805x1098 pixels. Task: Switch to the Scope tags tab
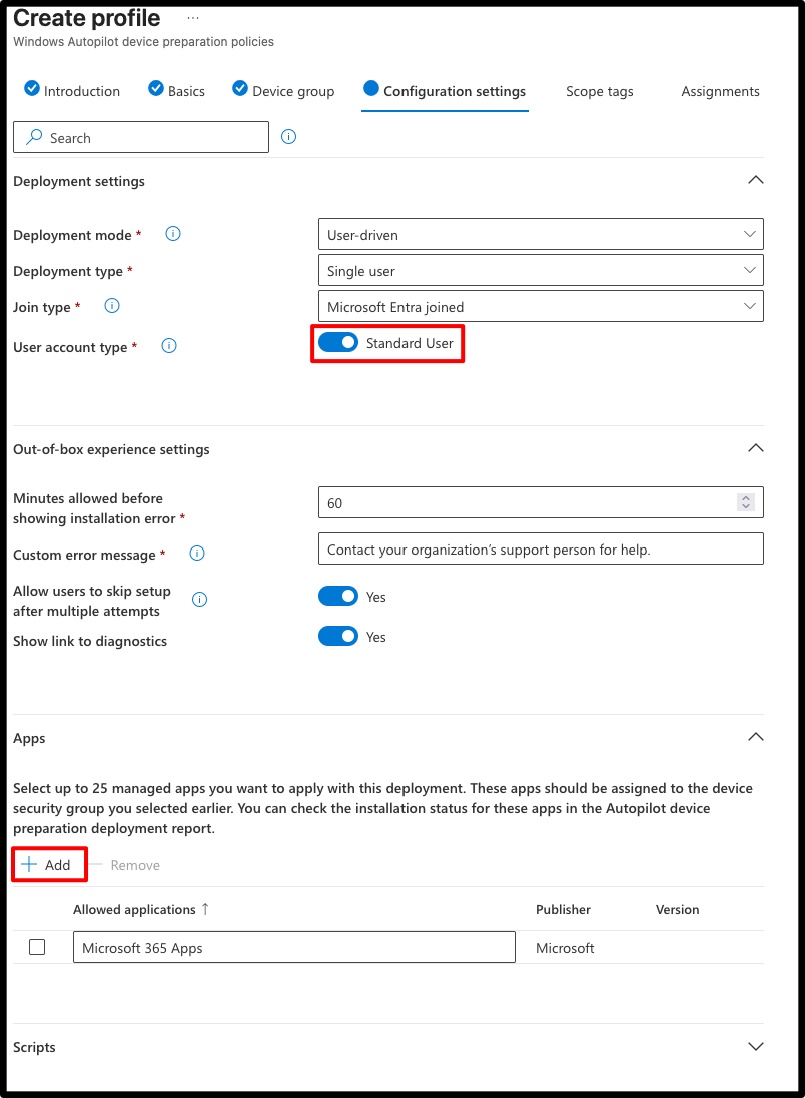pos(600,92)
